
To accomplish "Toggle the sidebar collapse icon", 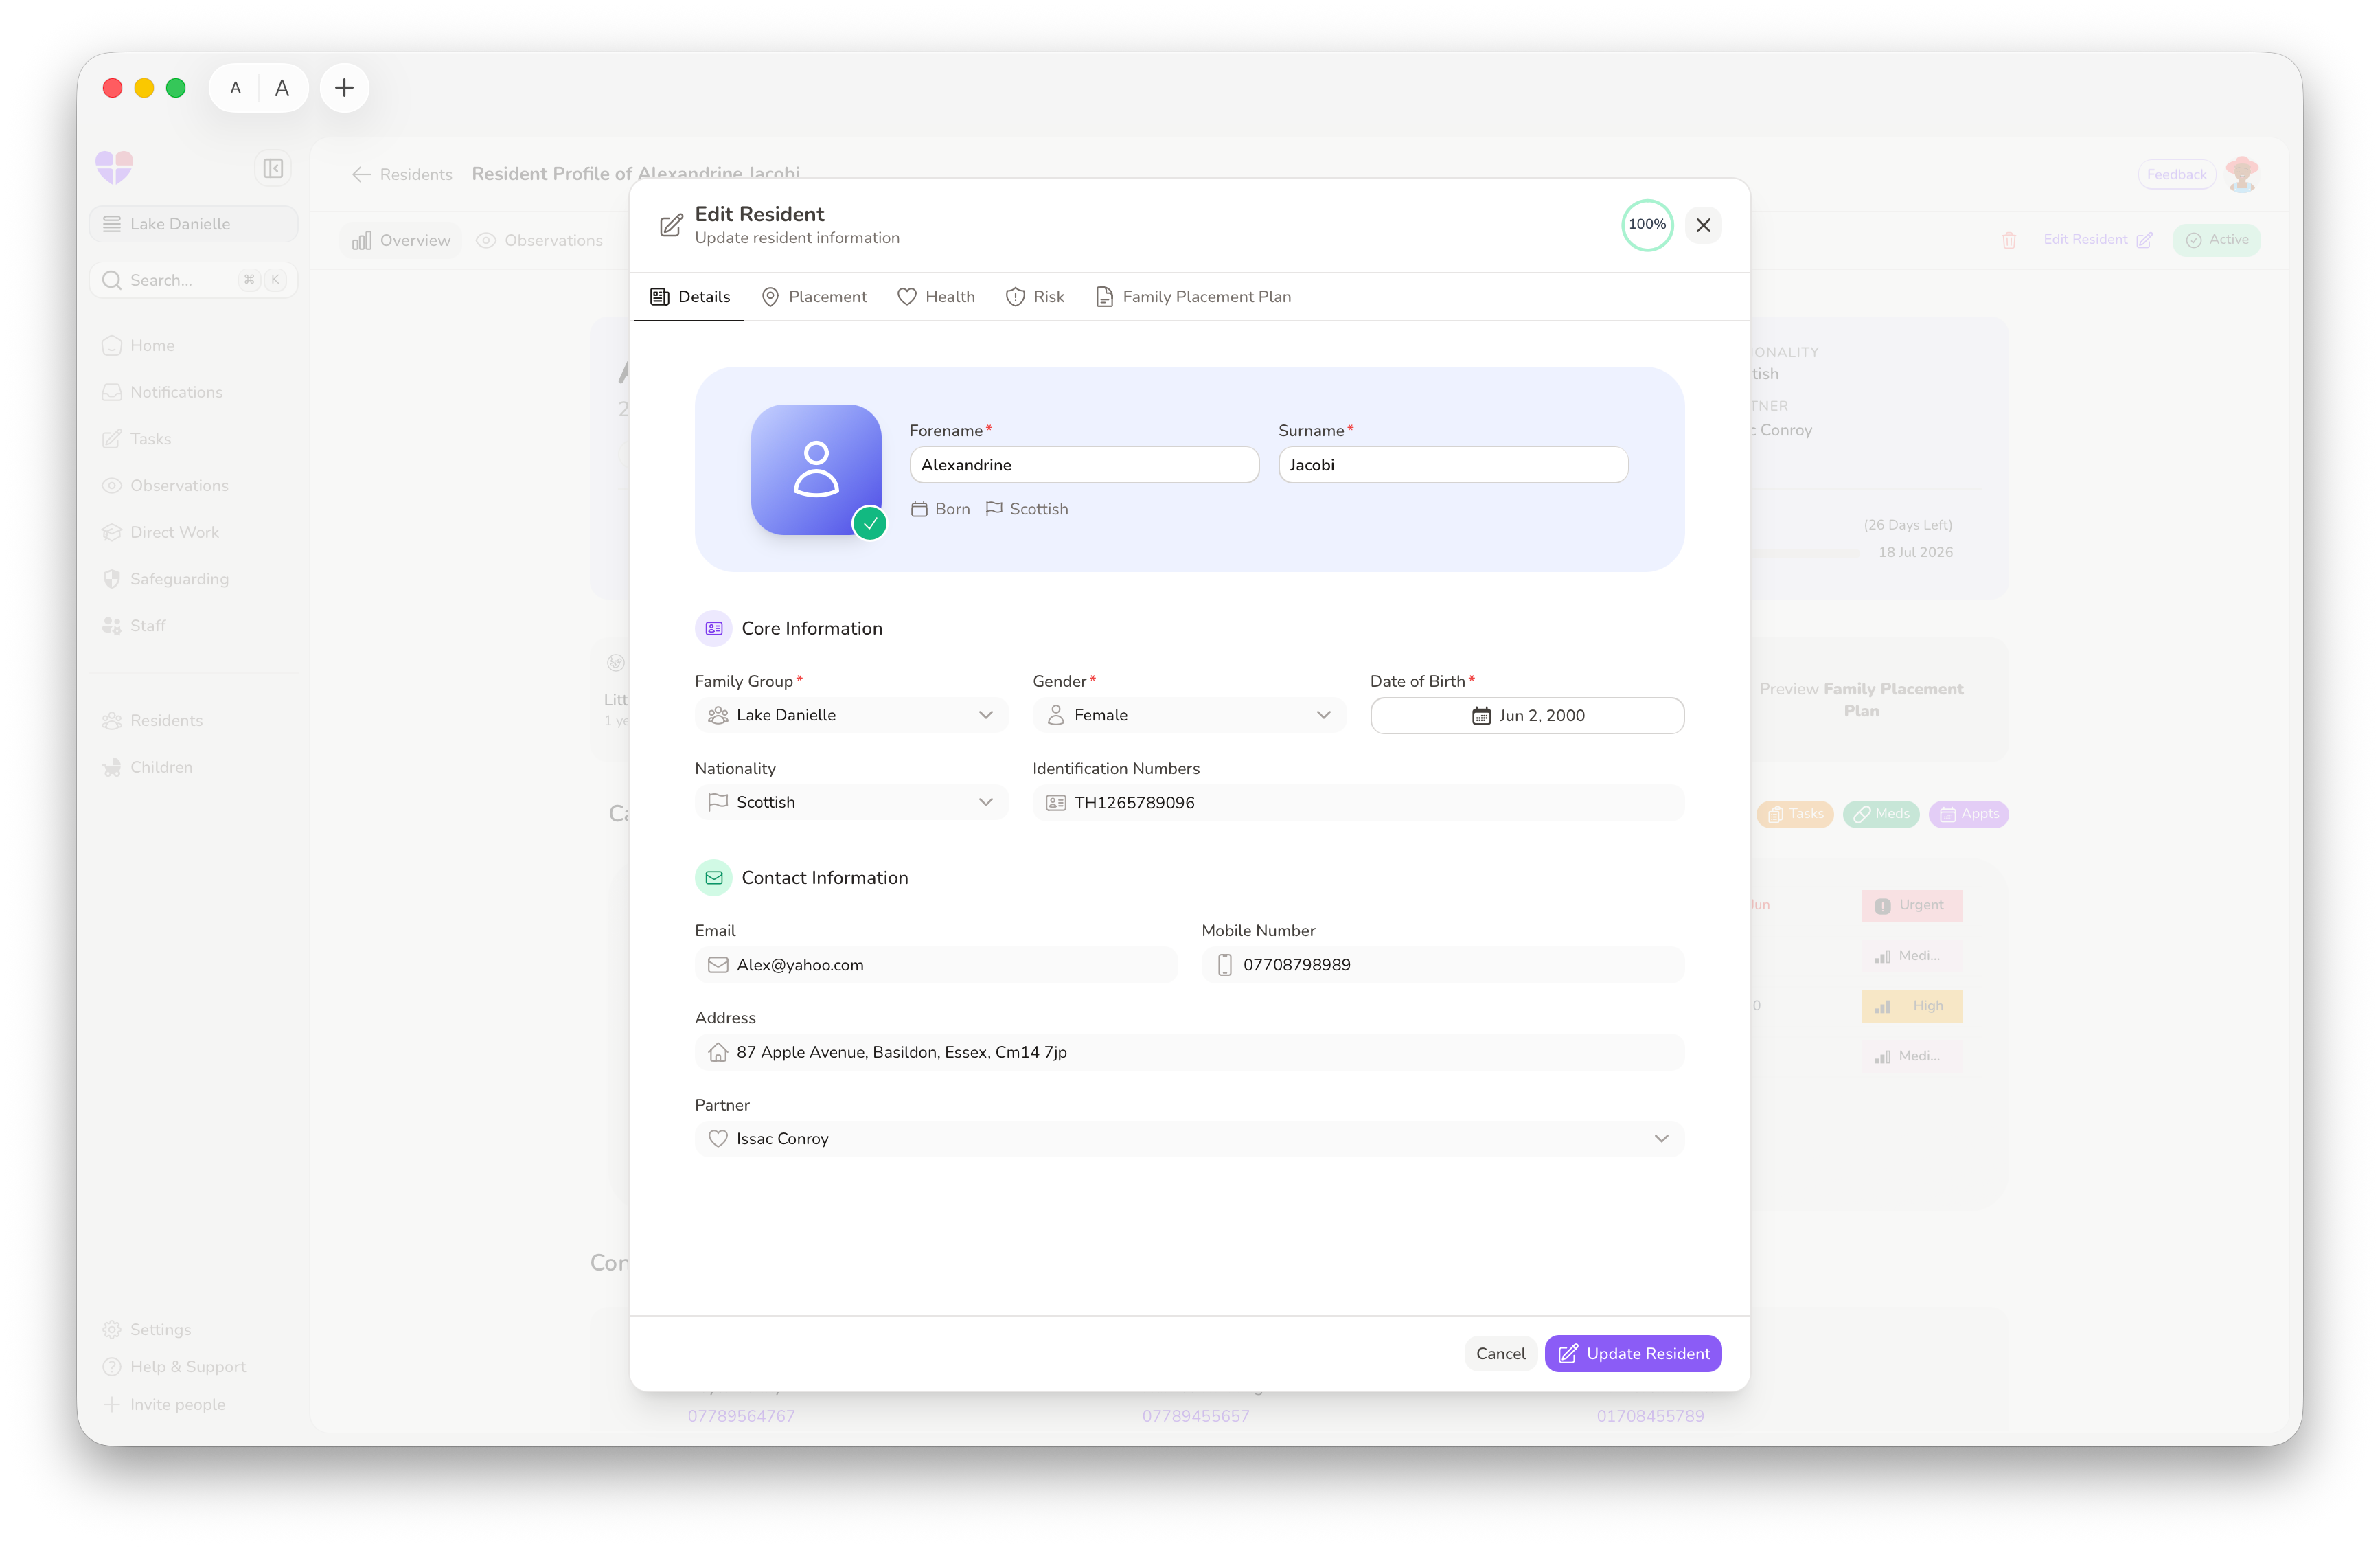I will pos(273,168).
